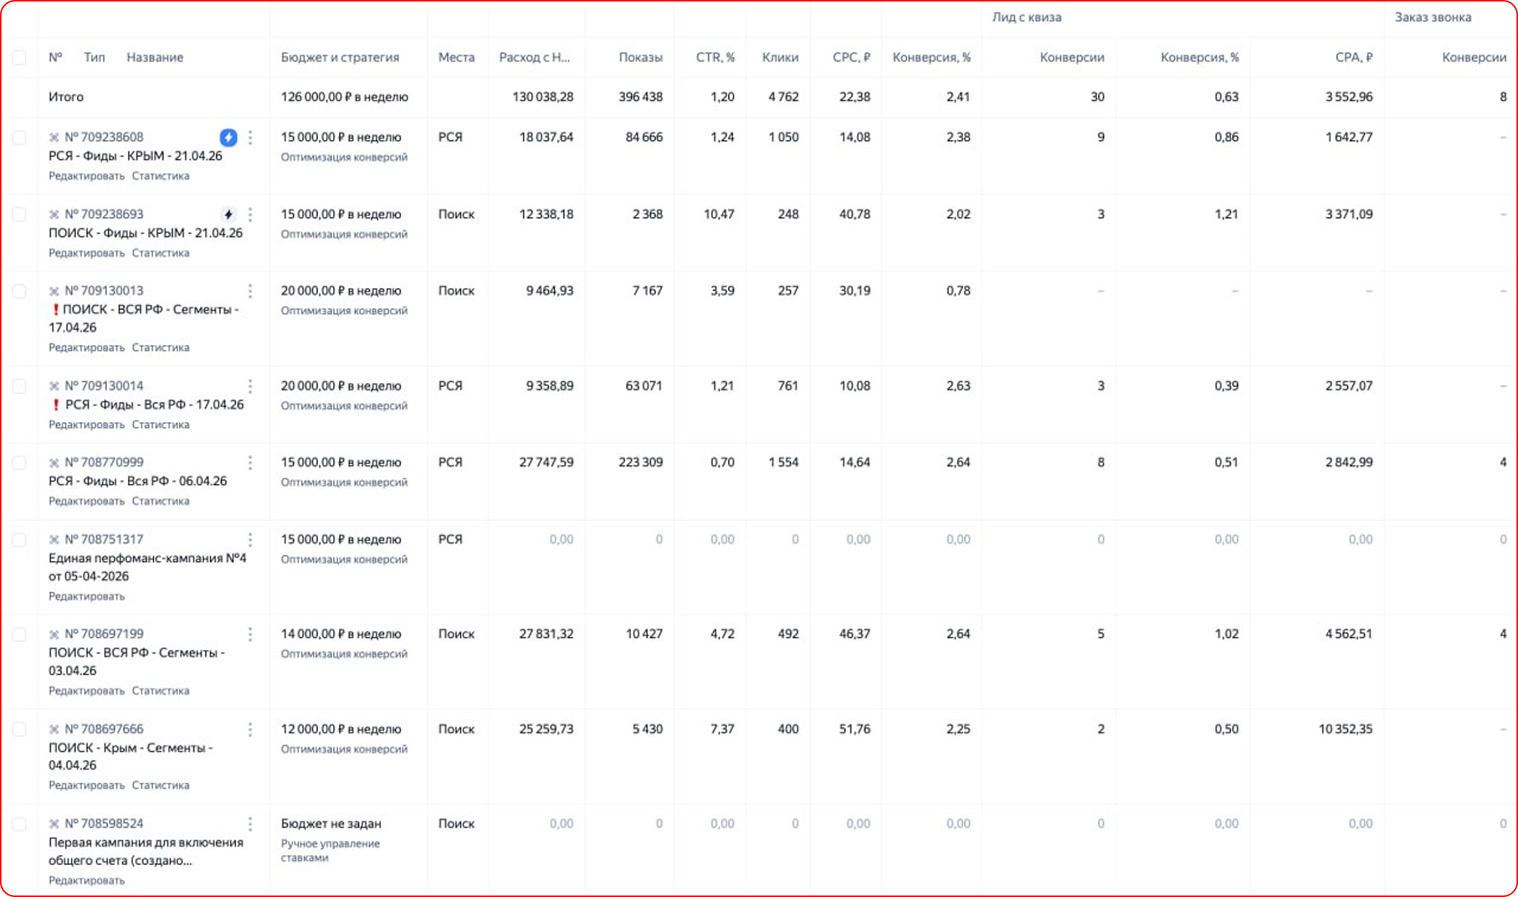The image size is (1518, 897).
Task: Tick checkbox for campaign № 708770999
Action: click(x=19, y=463)
